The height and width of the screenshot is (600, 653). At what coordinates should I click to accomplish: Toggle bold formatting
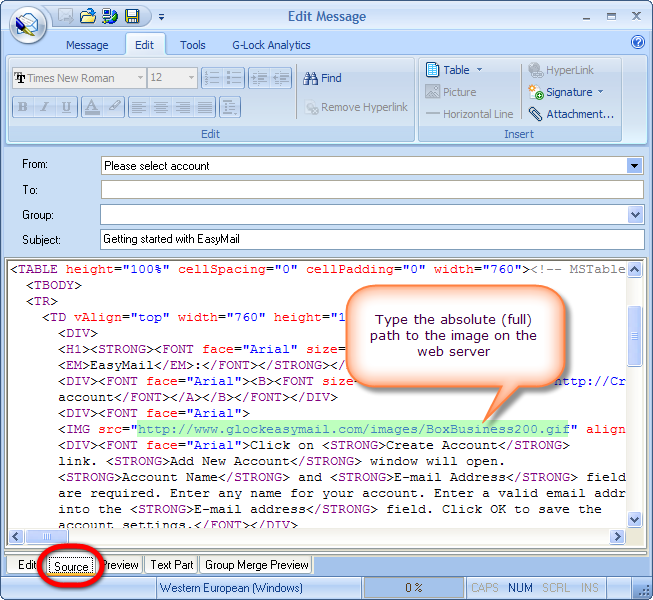23,107
